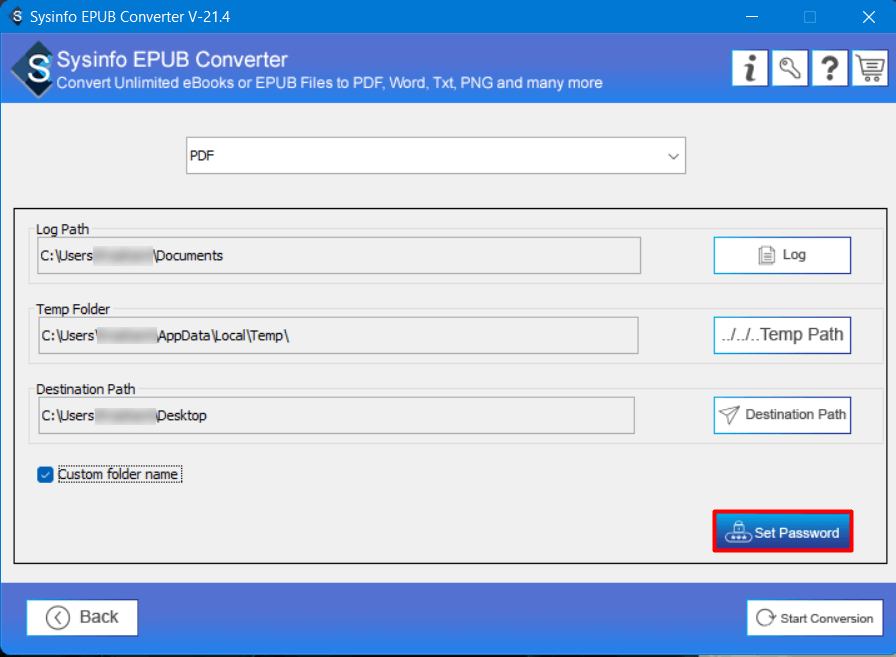Screen dimensions: 896x657
Task: Click the Sysinfo logo in header
Action: [x=32, y=68]
